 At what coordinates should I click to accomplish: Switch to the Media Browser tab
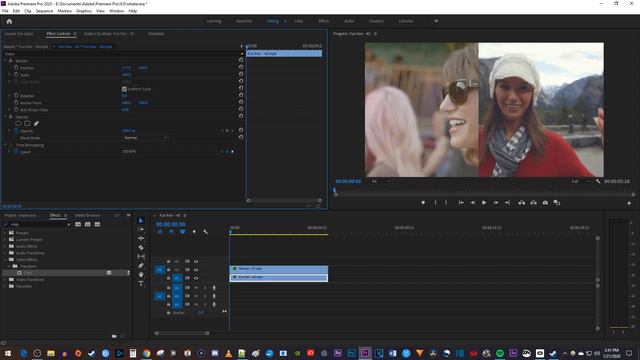coord(87,215)
